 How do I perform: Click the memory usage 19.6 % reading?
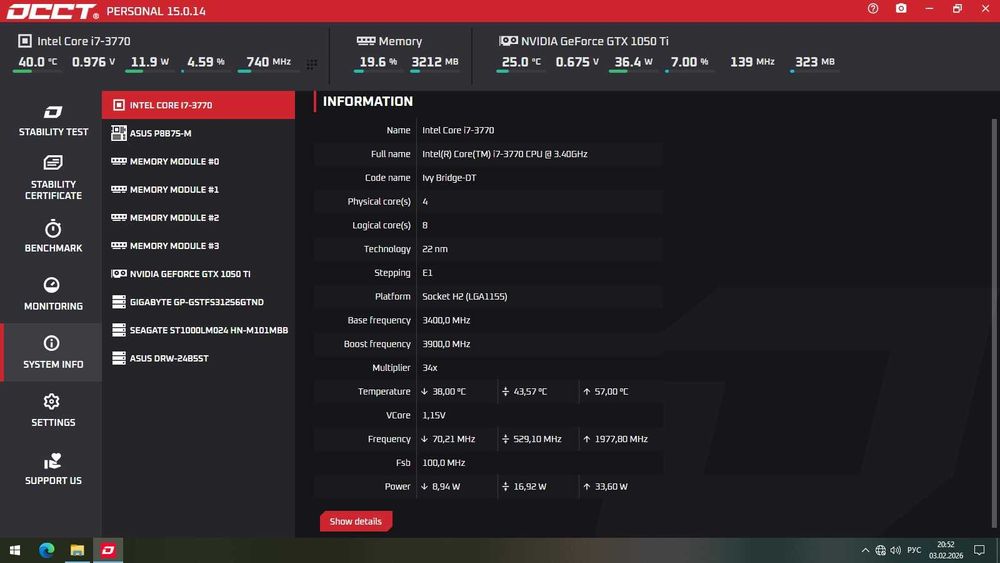coord(378,62)
